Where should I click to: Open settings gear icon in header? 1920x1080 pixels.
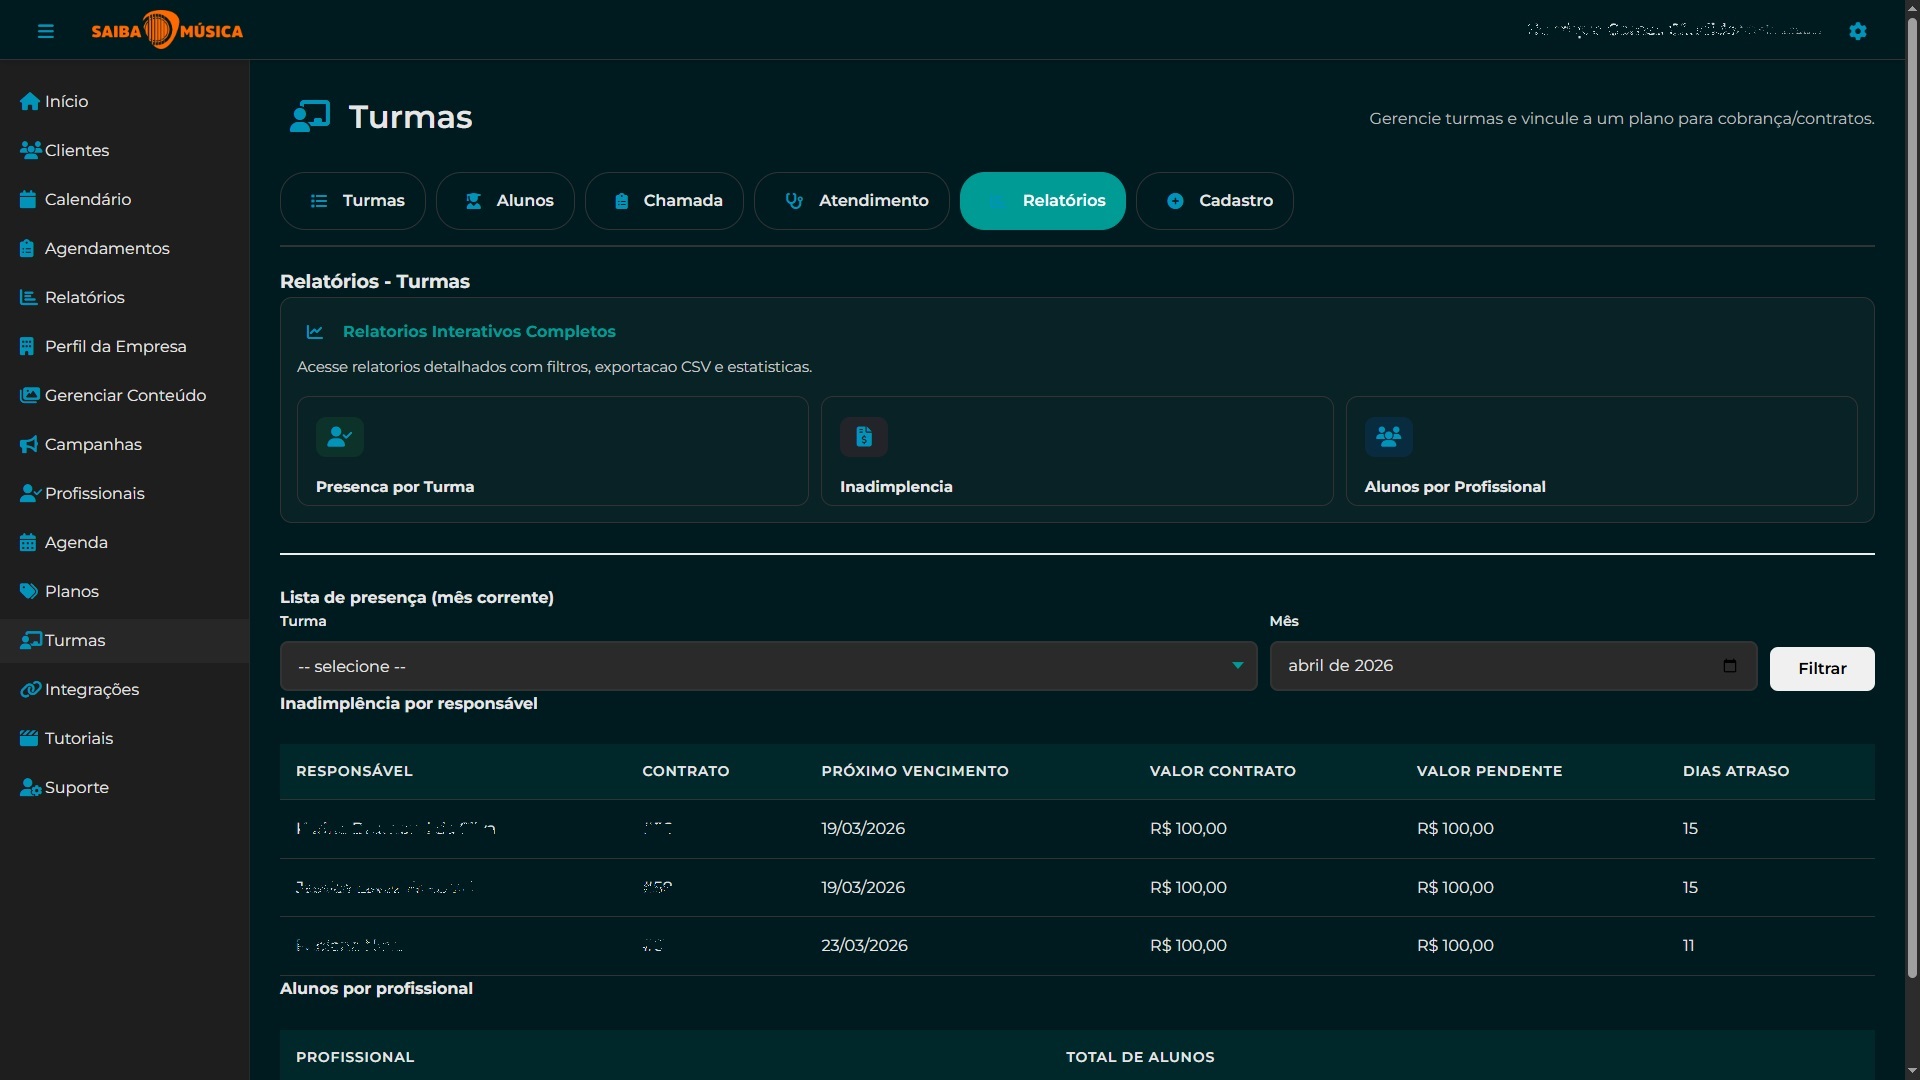[x=1858, y=31]
